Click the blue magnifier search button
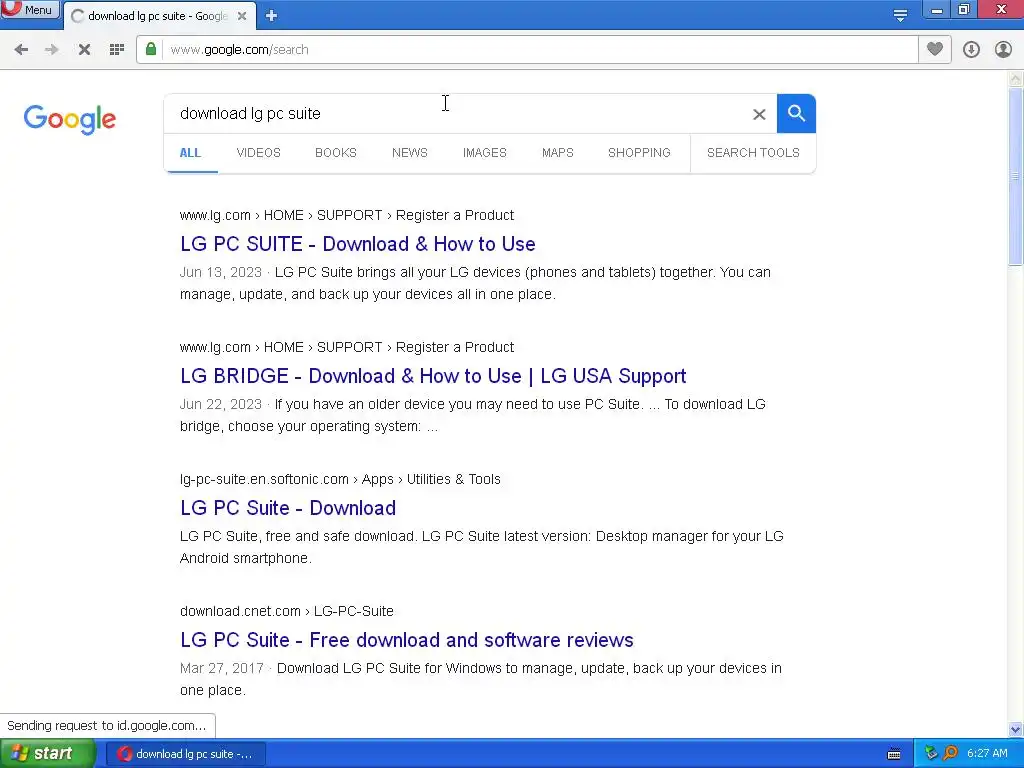Image resolution: width=1024 pixels, height=768 pixels. pyautogui.click(x=796, y=114)
